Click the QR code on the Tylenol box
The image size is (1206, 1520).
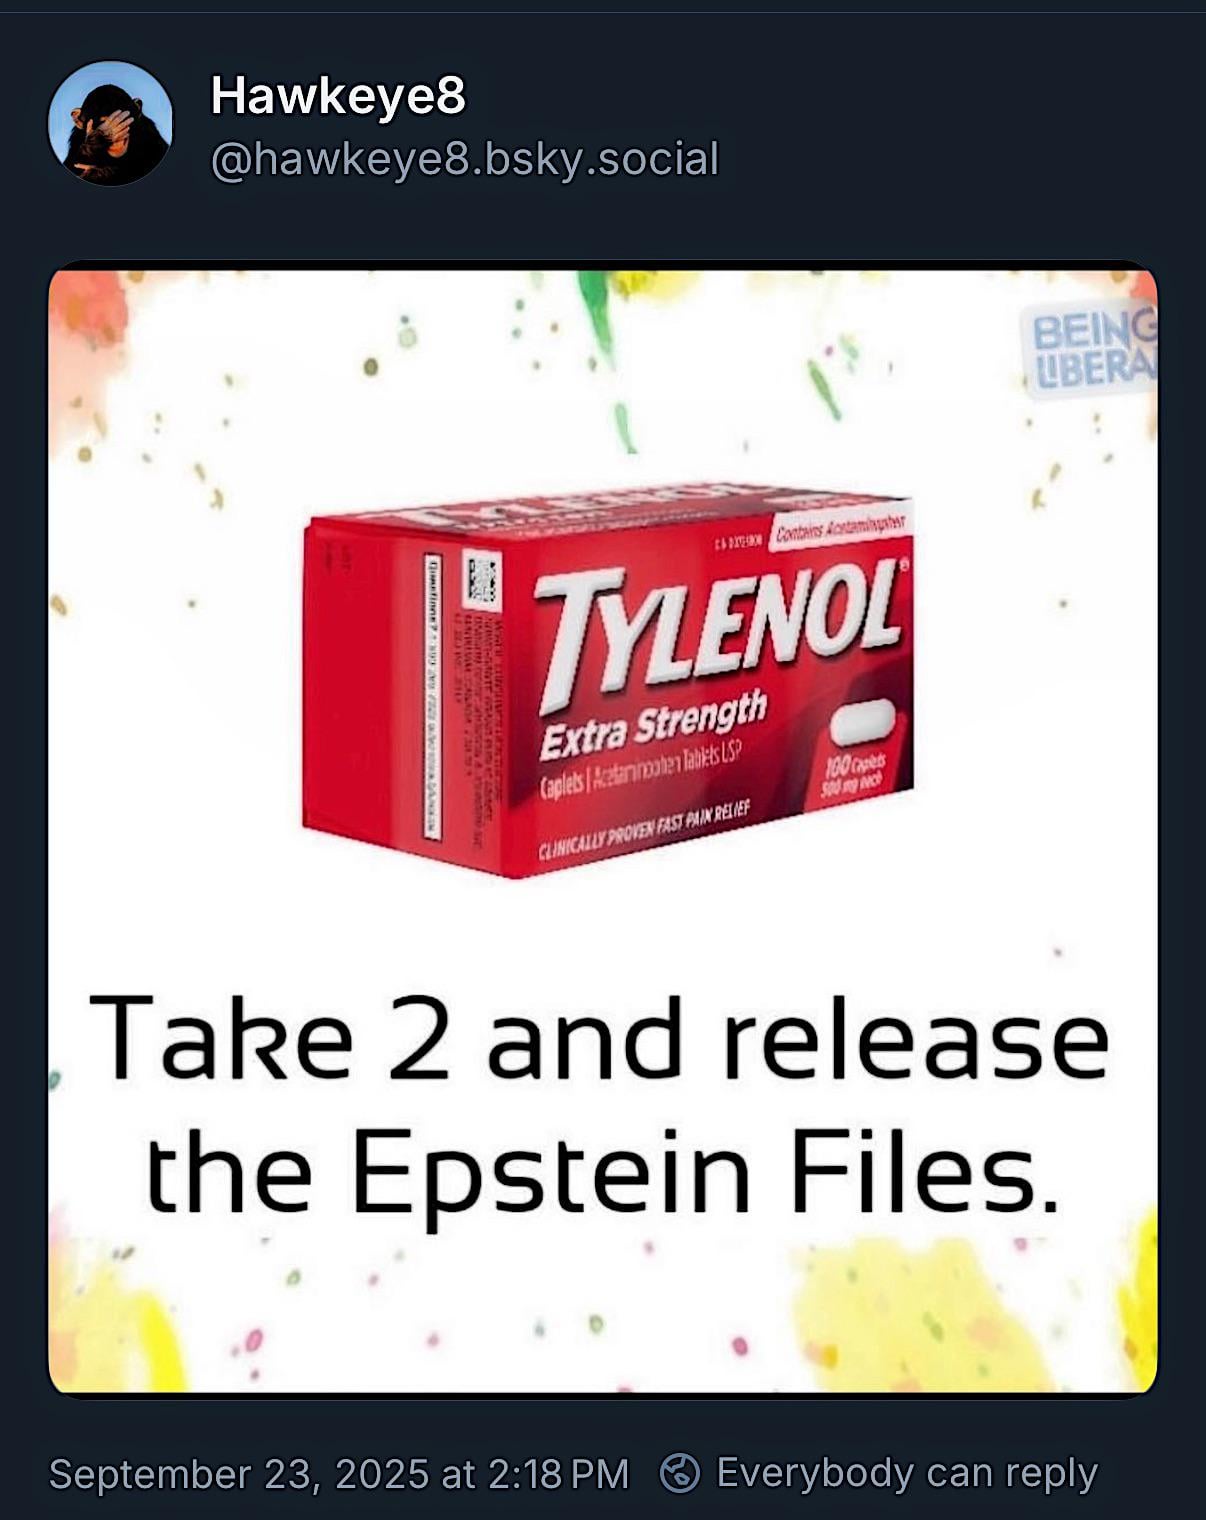click(x=481, y=581)
